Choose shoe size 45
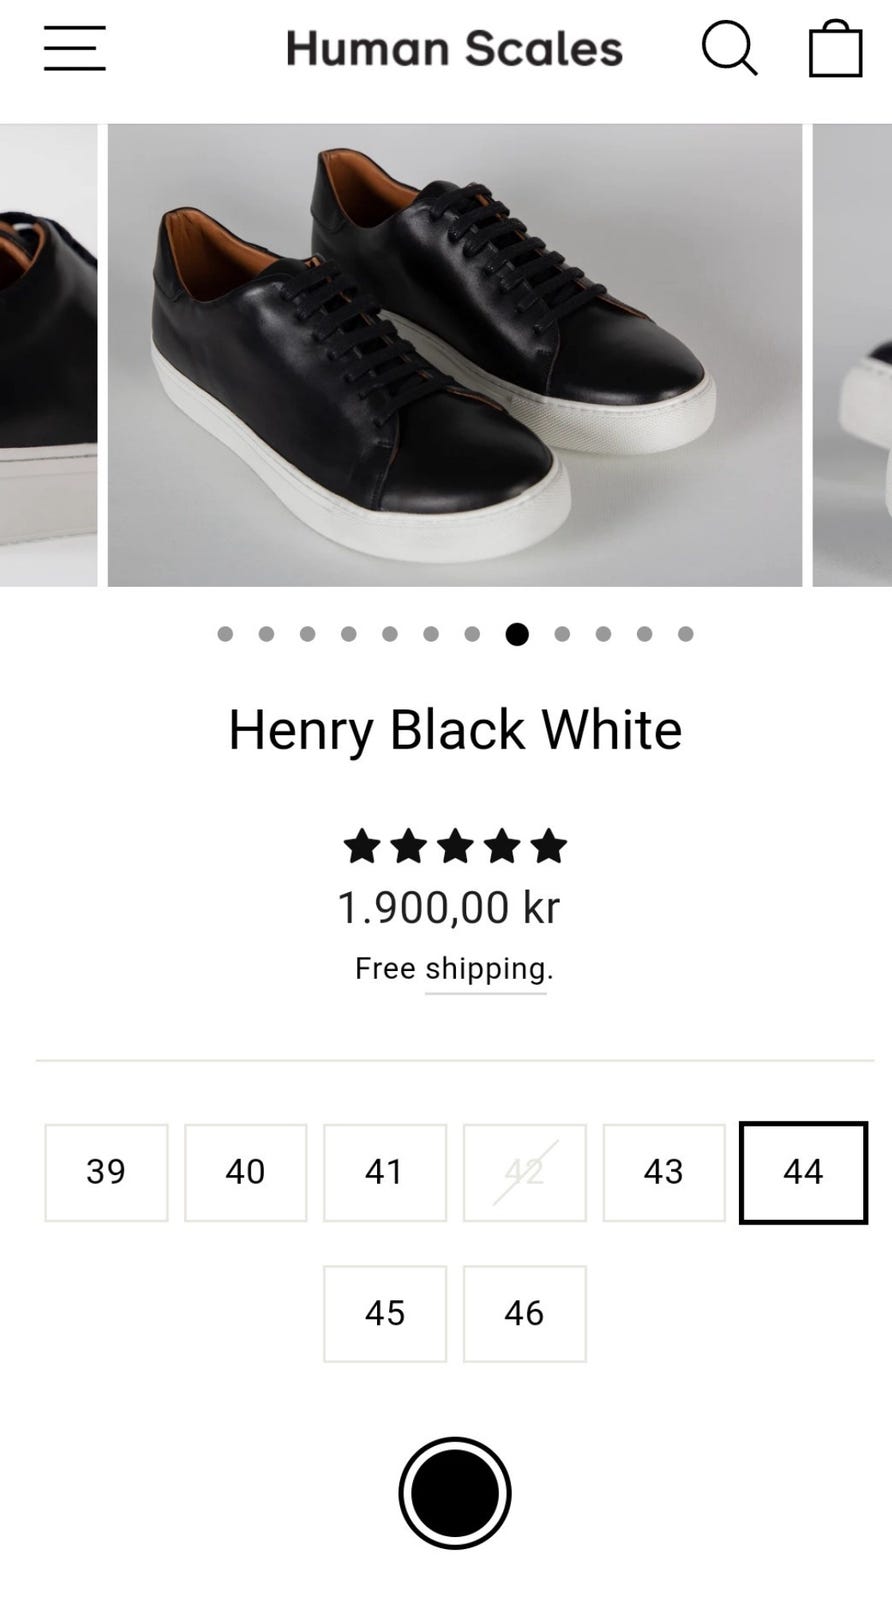The height and width of the screenshot is (1600, 892). (x=385, y=1313)
